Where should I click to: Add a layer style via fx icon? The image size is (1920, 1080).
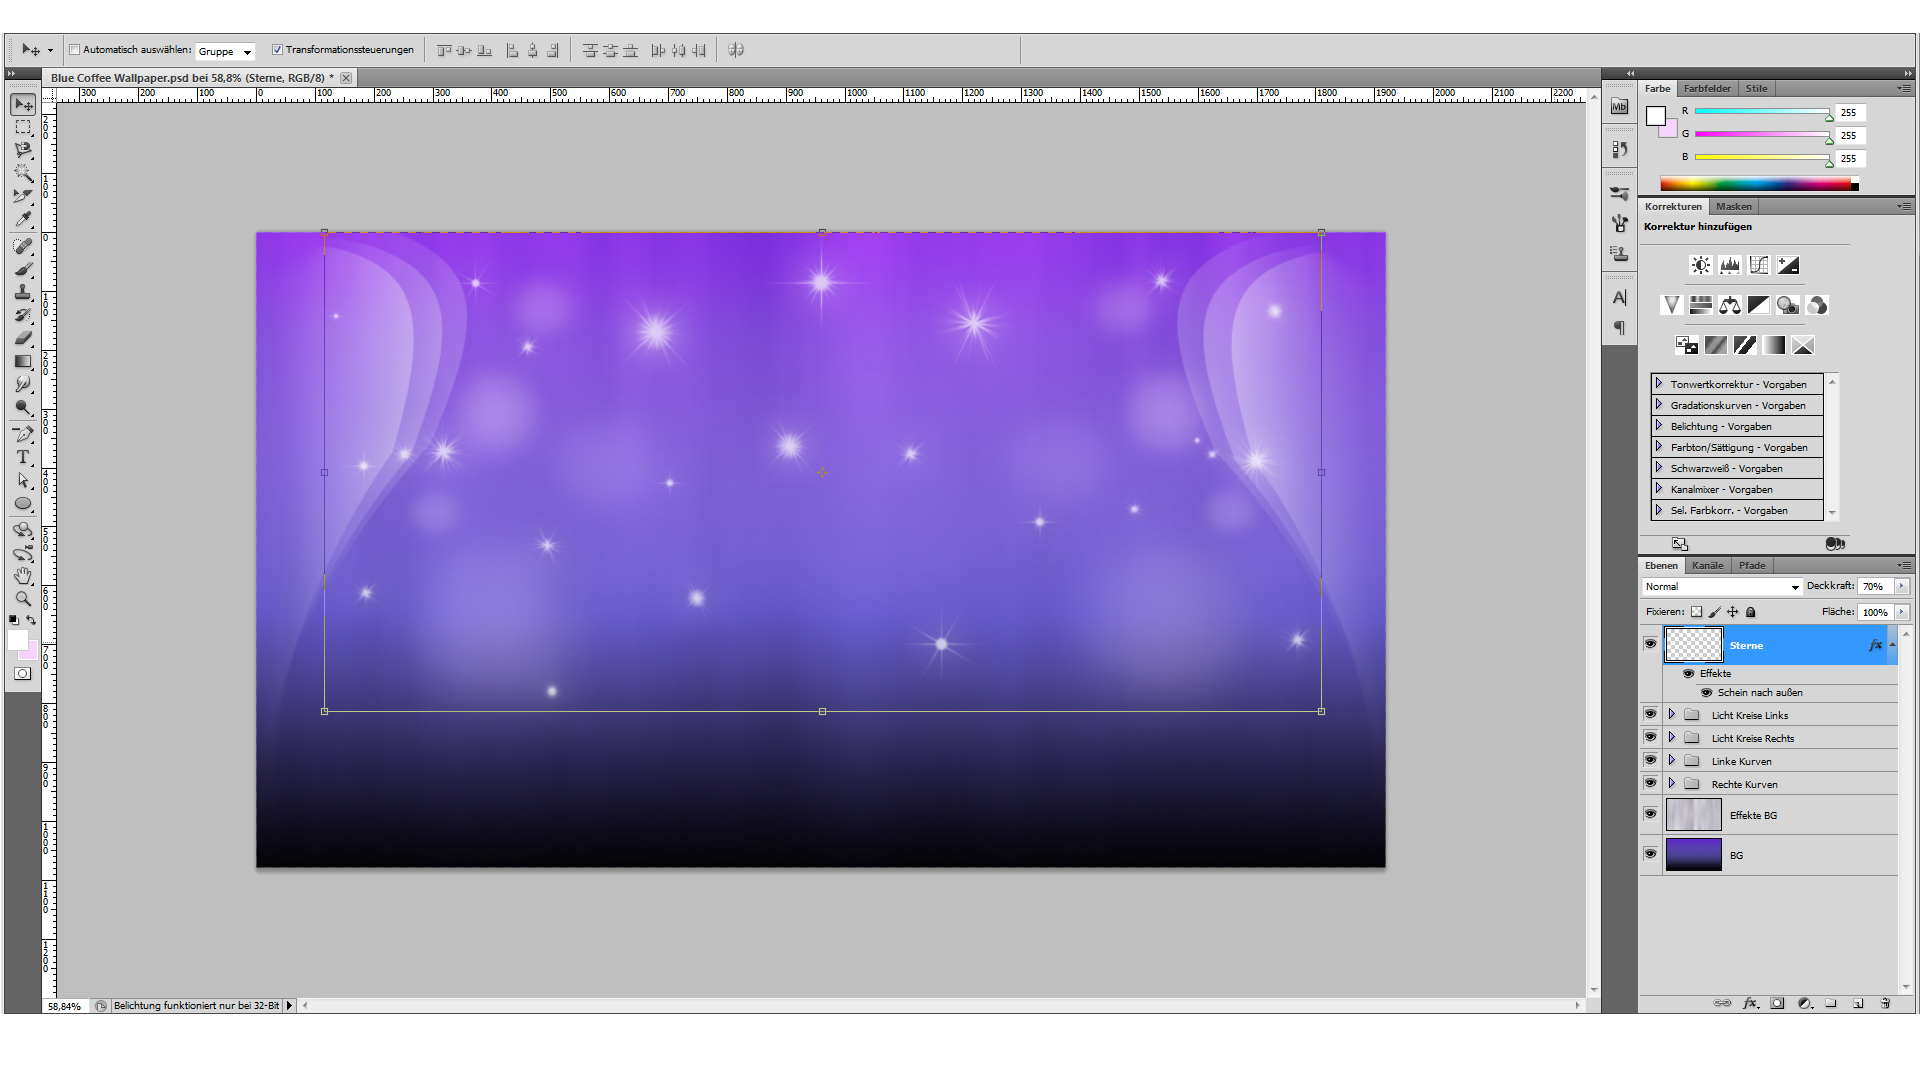[x=1750, y=1003]
